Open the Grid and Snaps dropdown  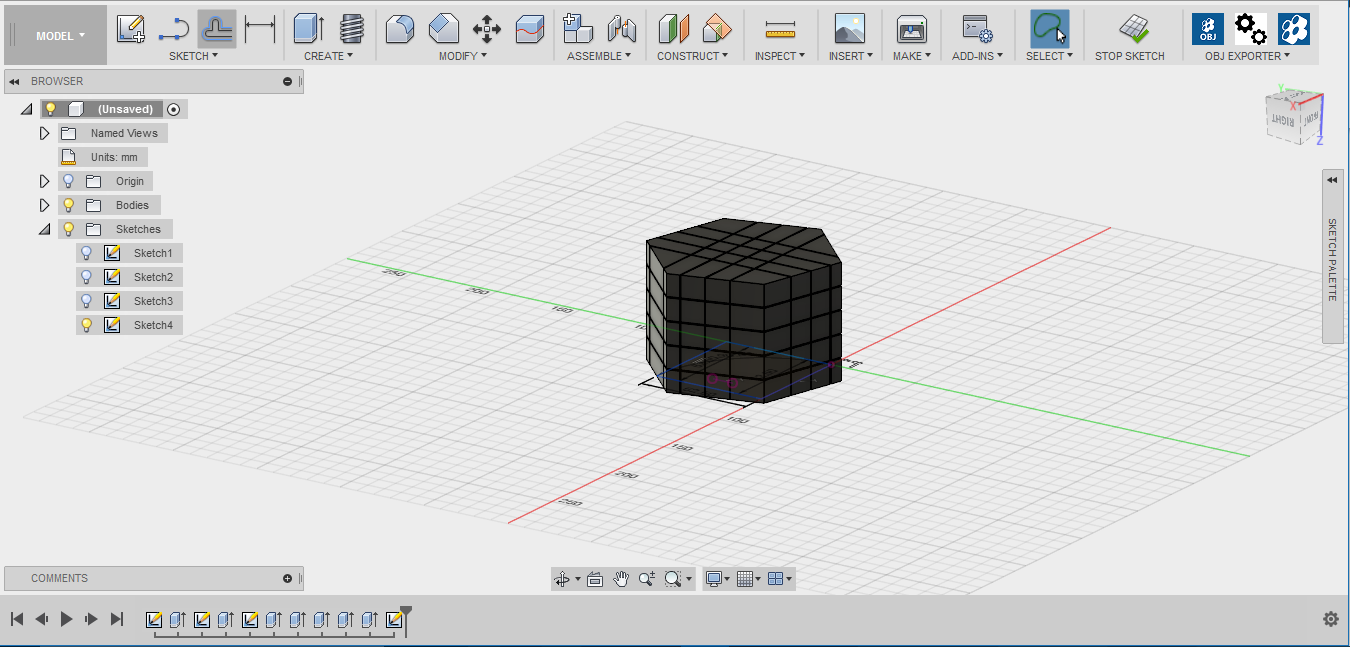[x=748, y=579]
